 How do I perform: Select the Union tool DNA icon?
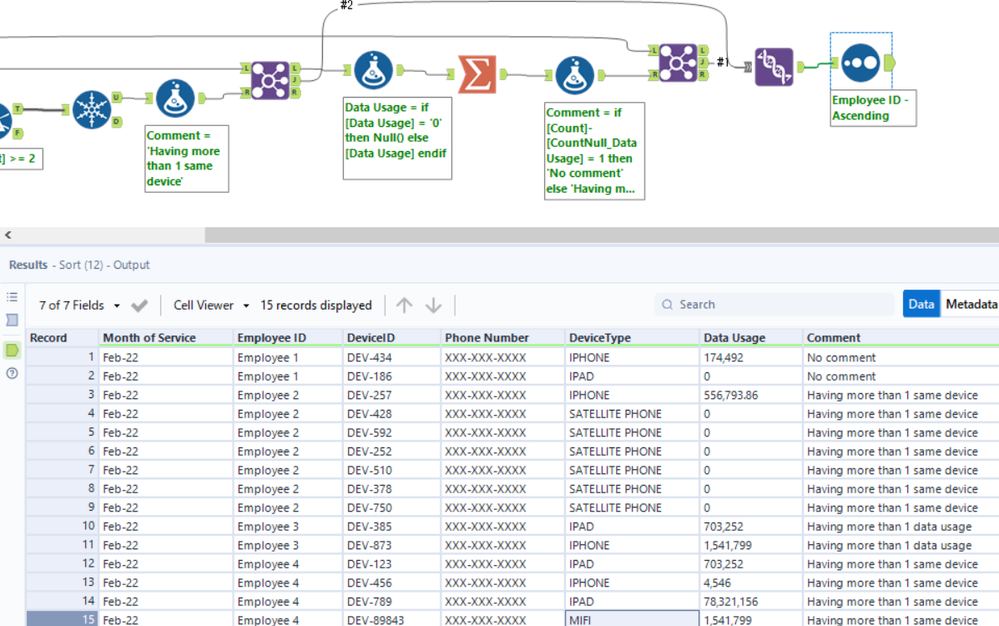click(x=774, y=66)
